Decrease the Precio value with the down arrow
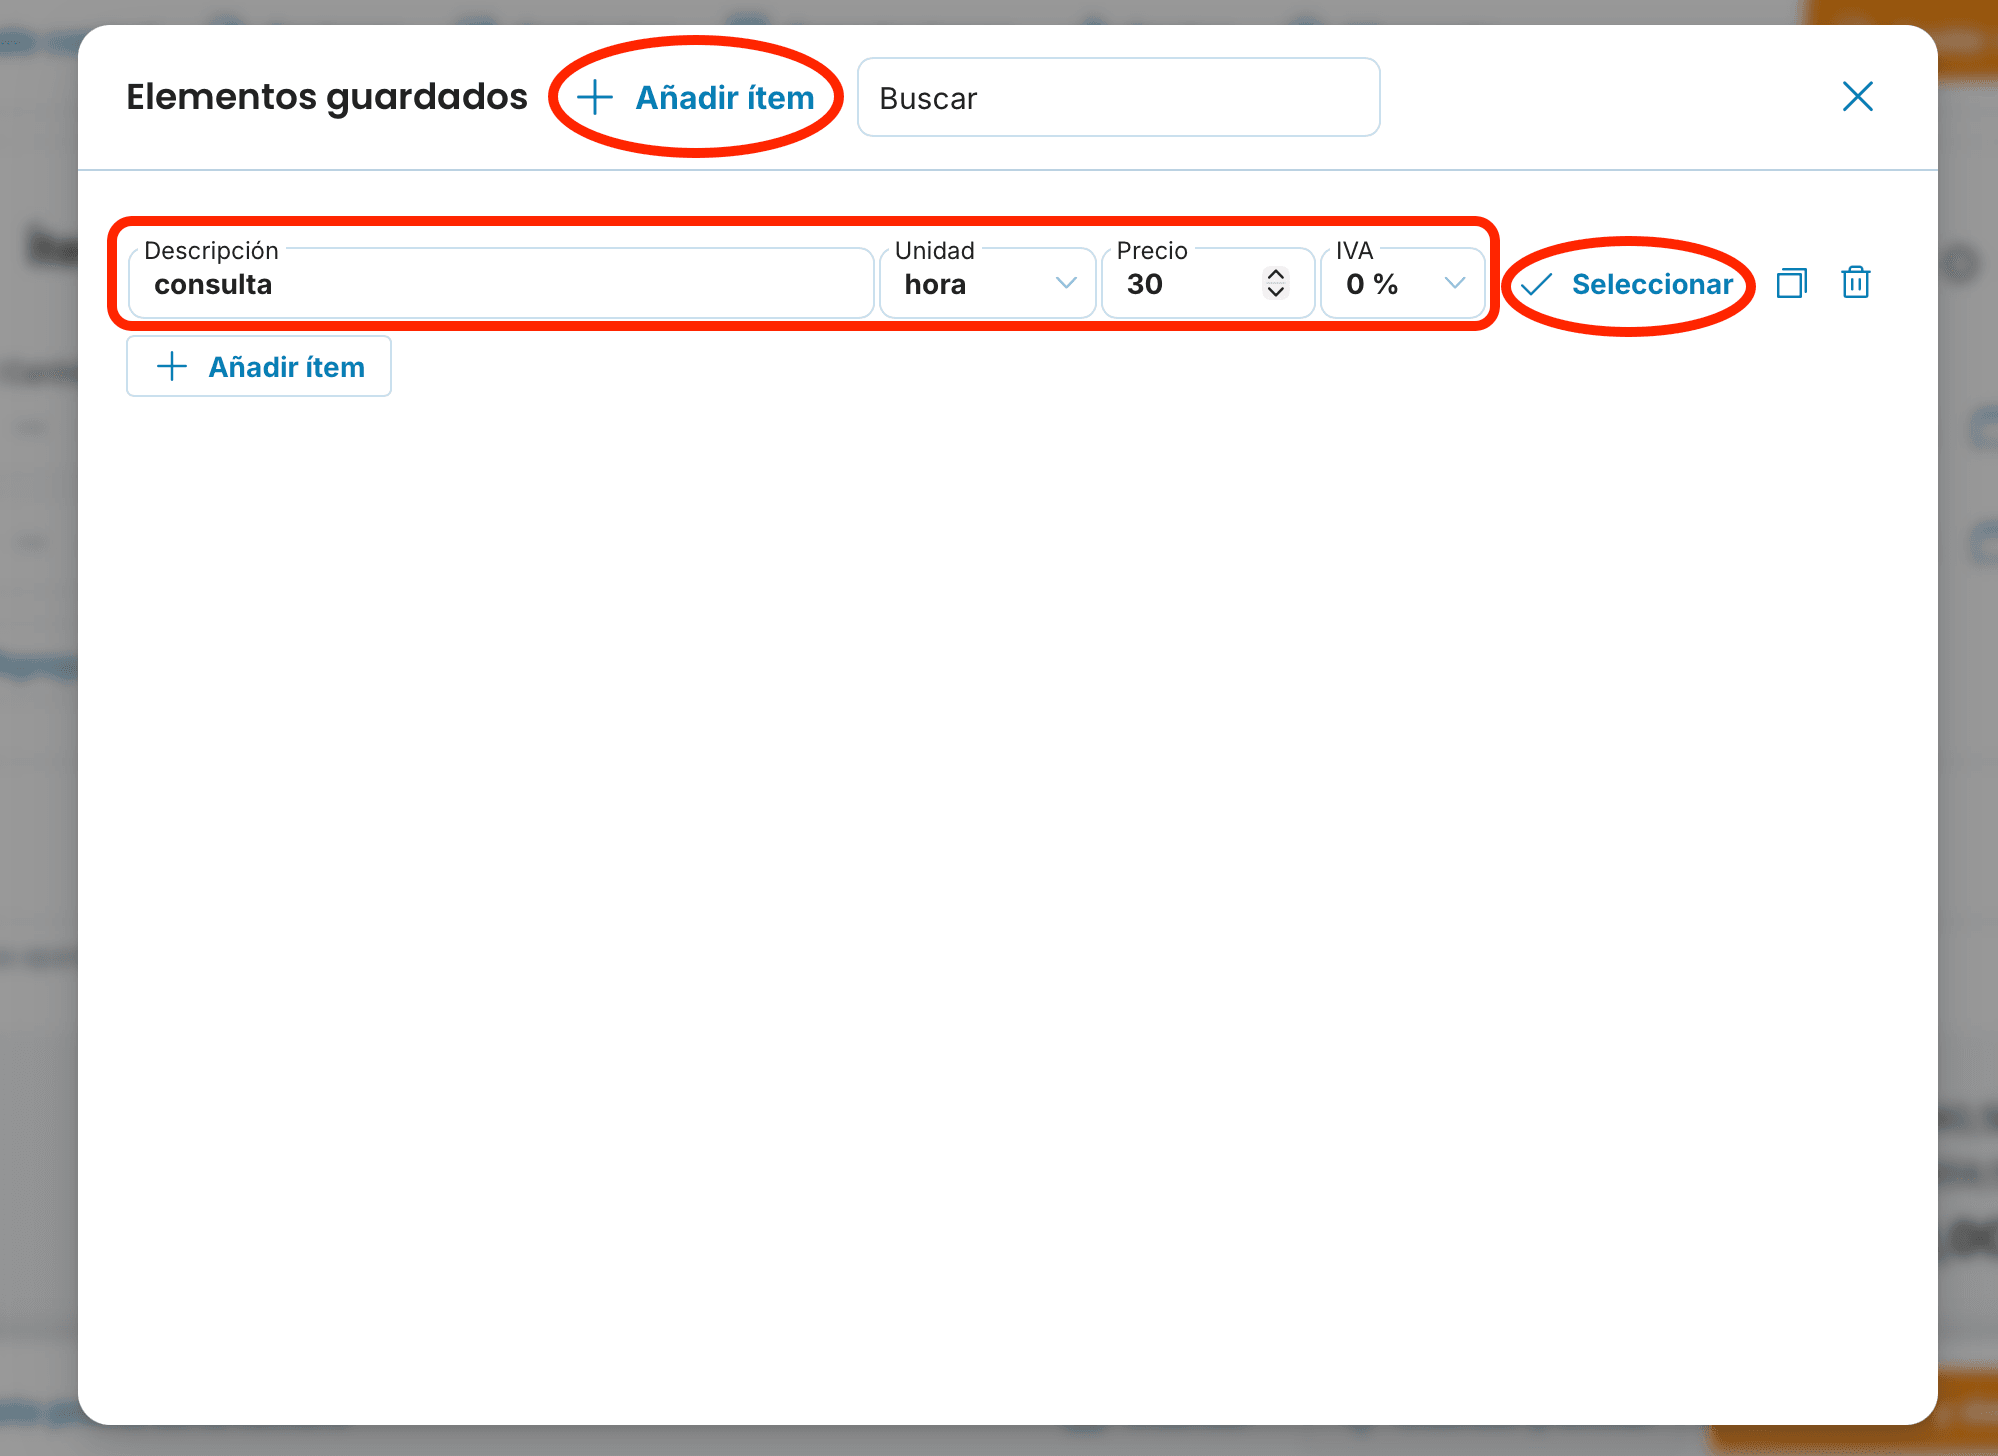This screenshot has width=1998, height=1456. pos(1275,292)
